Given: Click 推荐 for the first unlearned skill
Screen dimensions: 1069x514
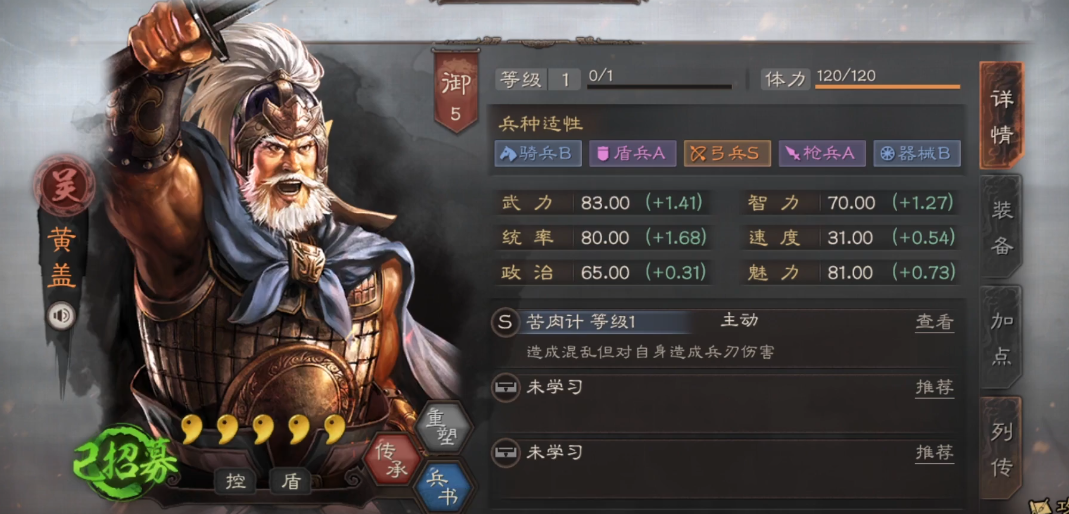Looking at the screenshot, I should (934, 388).
